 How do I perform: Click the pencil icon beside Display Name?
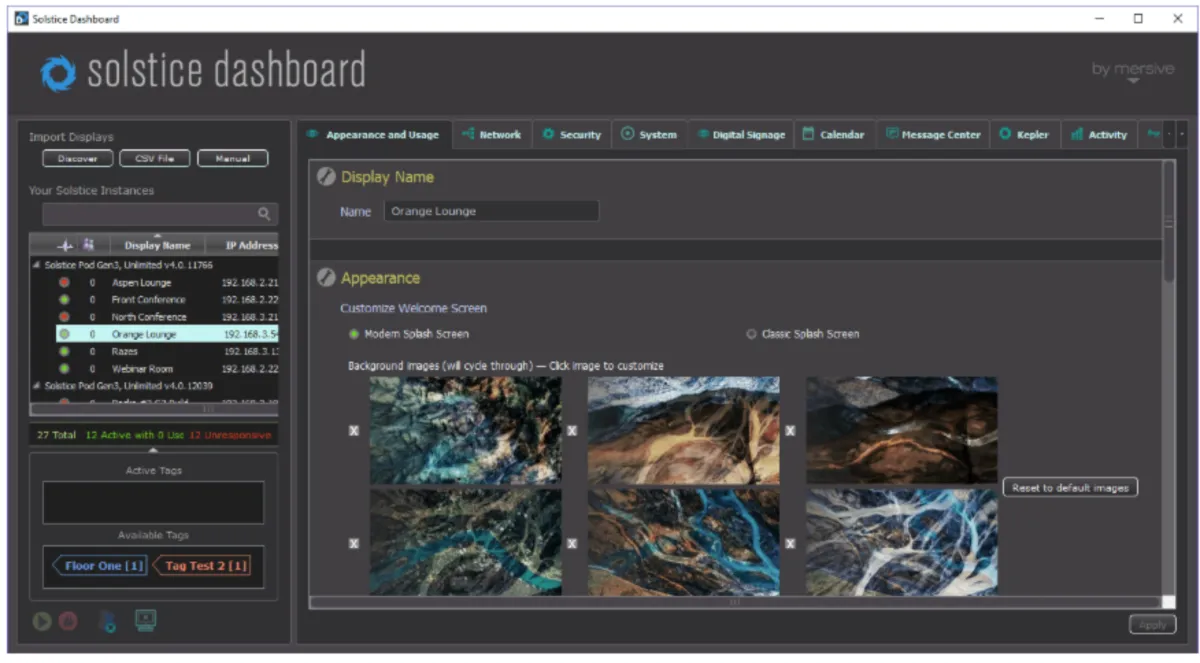point(325,177)
